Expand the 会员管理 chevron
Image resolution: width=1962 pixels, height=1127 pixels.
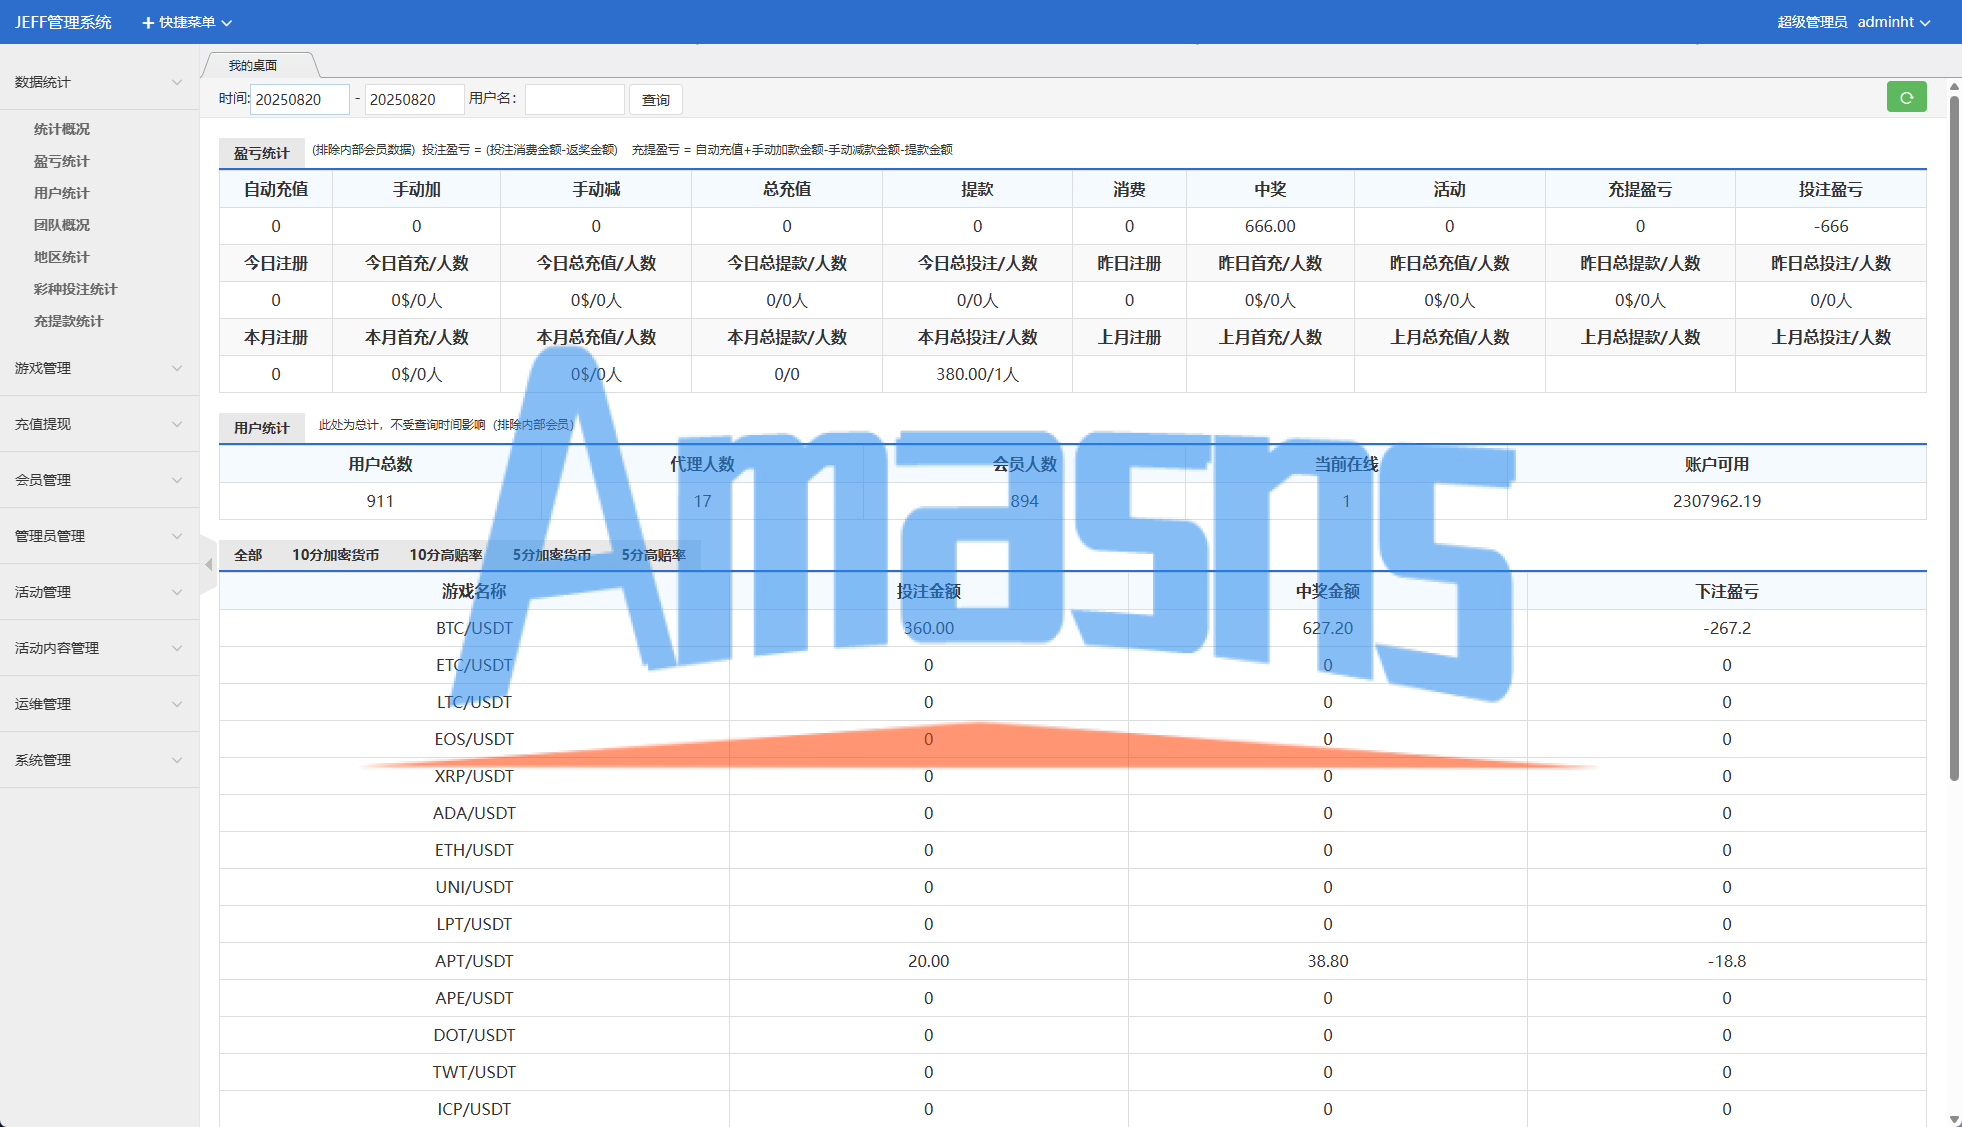click(x=177, y=480)
